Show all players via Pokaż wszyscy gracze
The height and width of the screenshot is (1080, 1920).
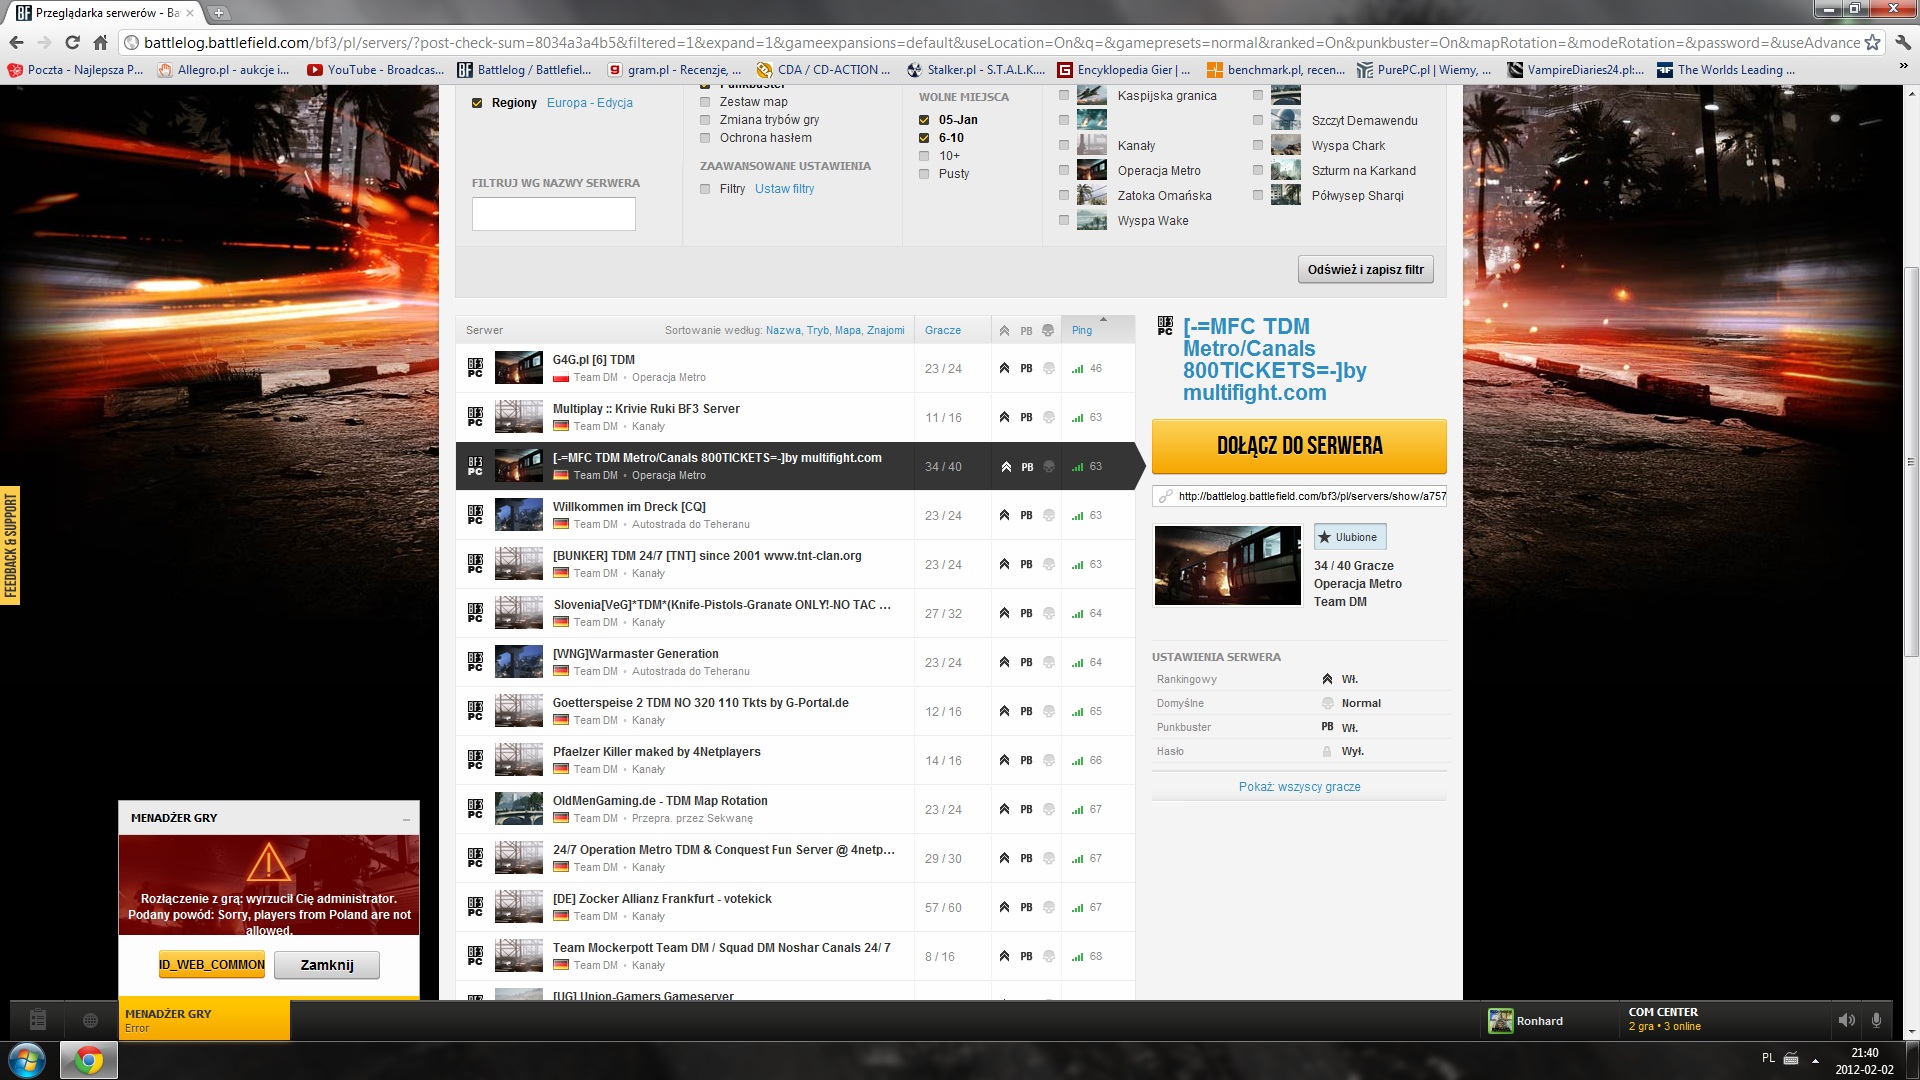tap(1299, 787)
